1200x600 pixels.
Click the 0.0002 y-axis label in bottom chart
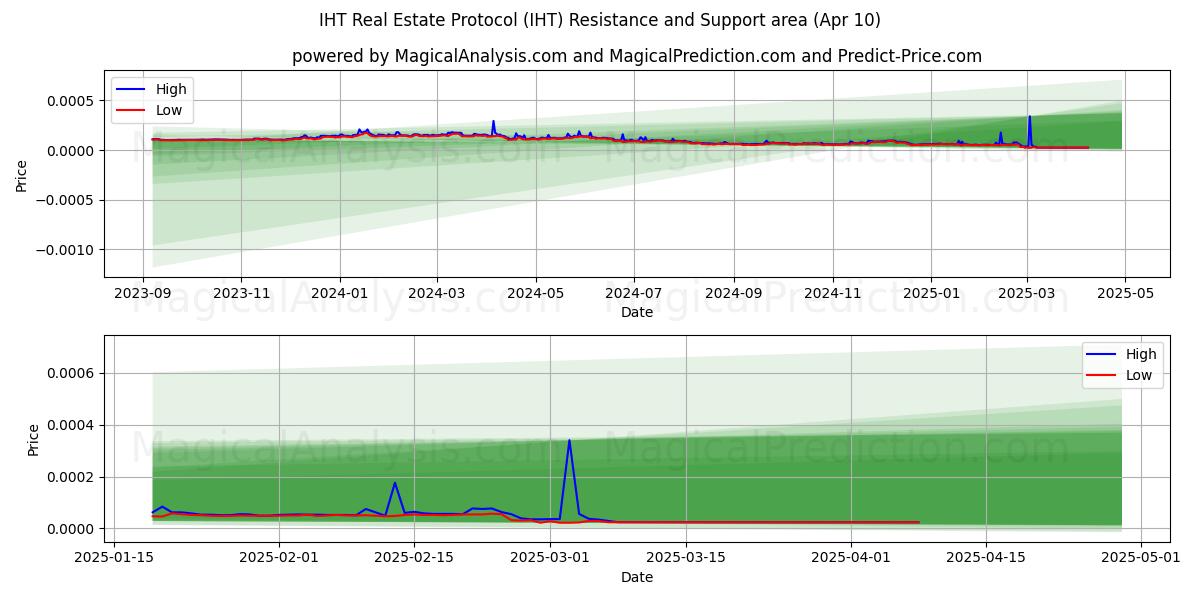[70, 477]
